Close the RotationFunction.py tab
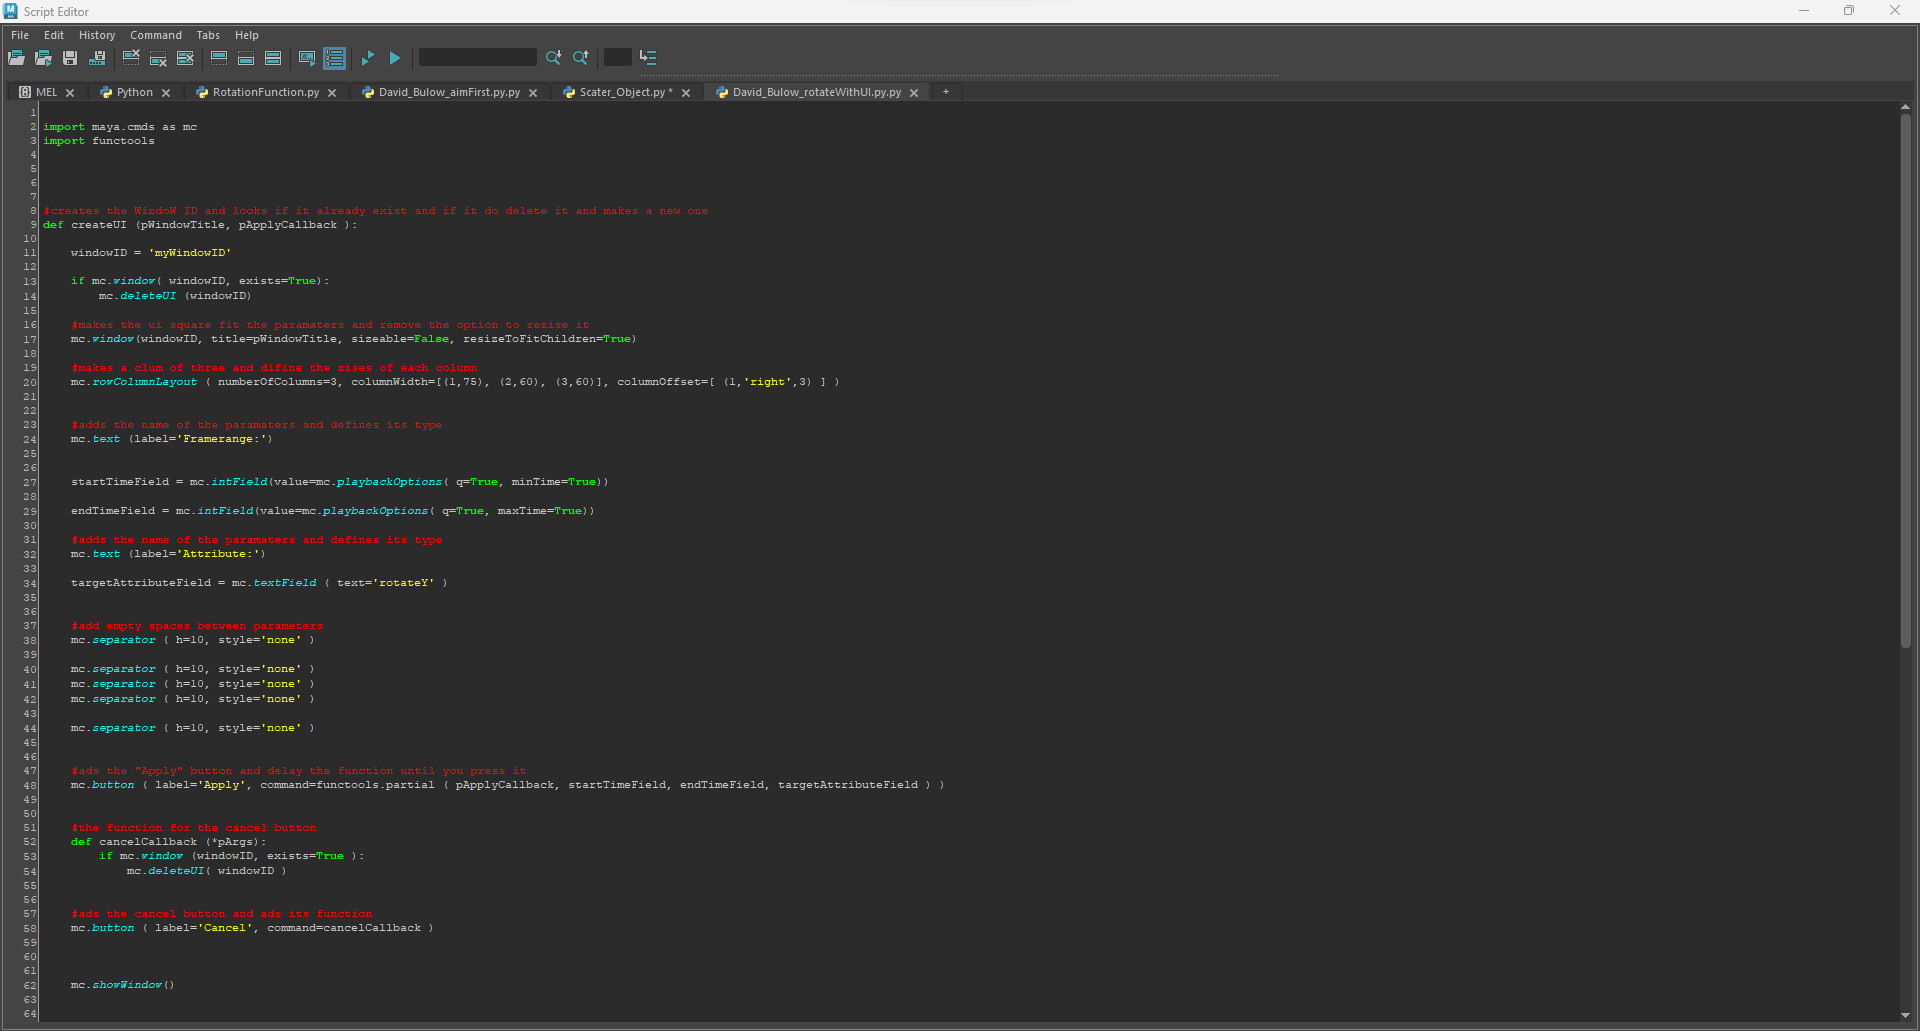This screenshot has width=1920, height=1031. (332, 92)
